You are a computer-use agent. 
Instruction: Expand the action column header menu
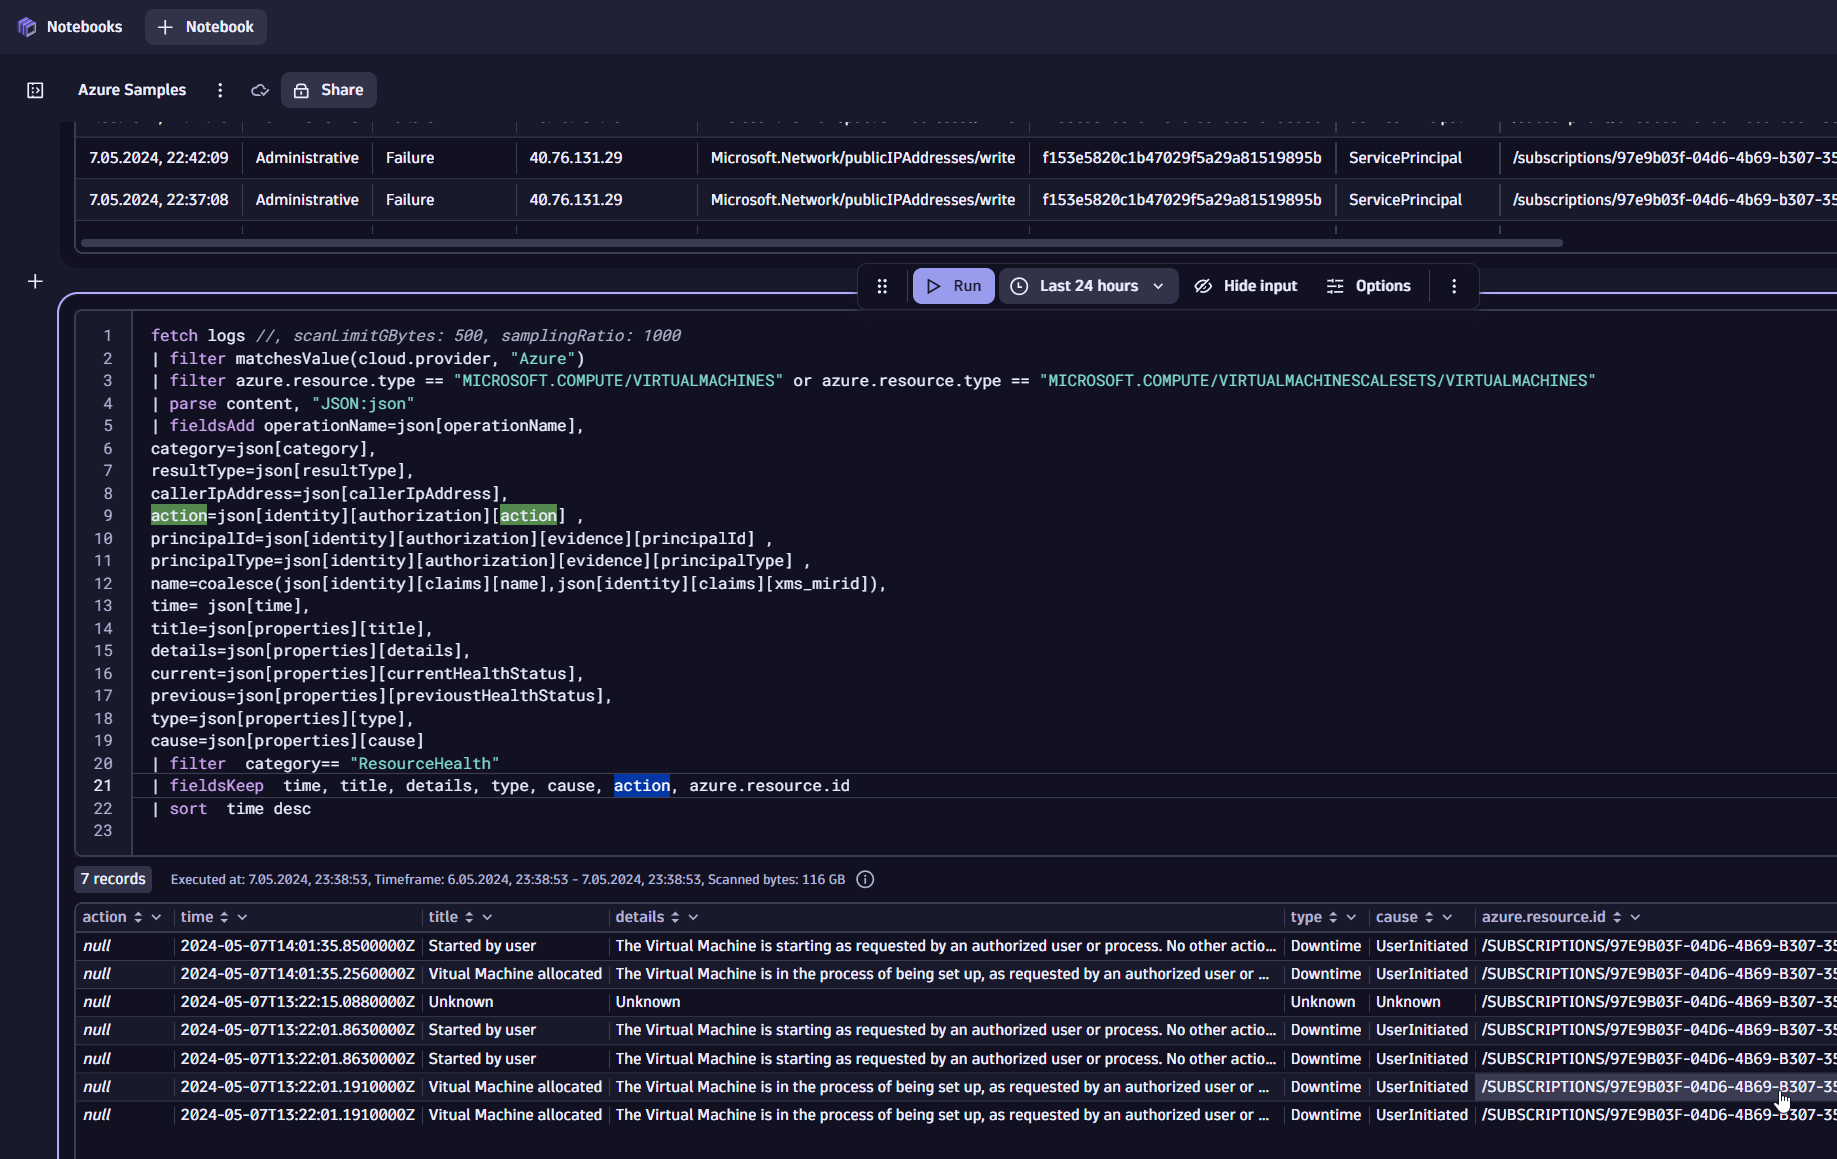pyautogui.click(x=156, y=917)
